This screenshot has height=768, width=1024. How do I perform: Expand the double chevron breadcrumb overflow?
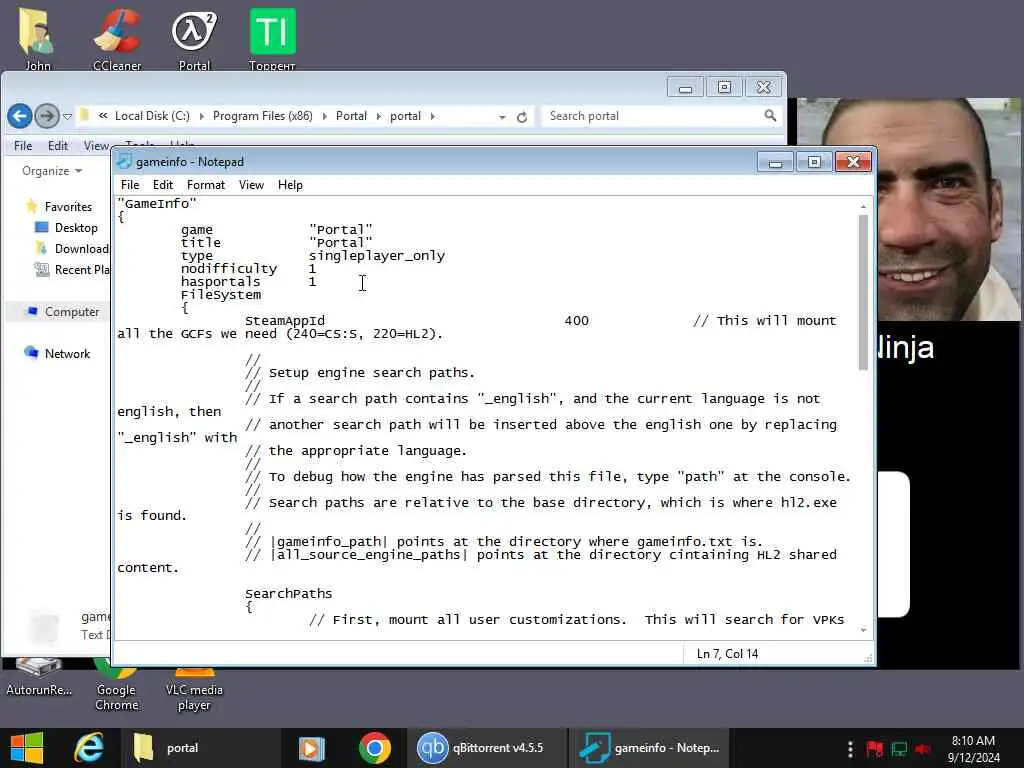point(103,116)
